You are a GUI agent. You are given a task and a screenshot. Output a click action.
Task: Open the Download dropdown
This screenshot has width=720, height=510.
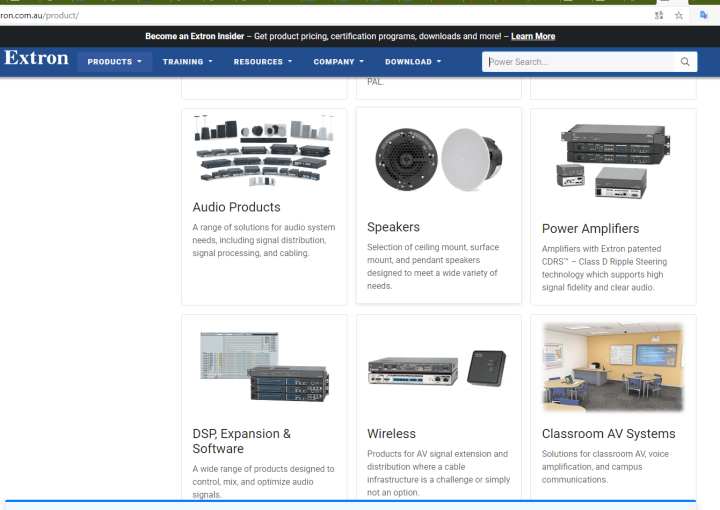point(413,62)
